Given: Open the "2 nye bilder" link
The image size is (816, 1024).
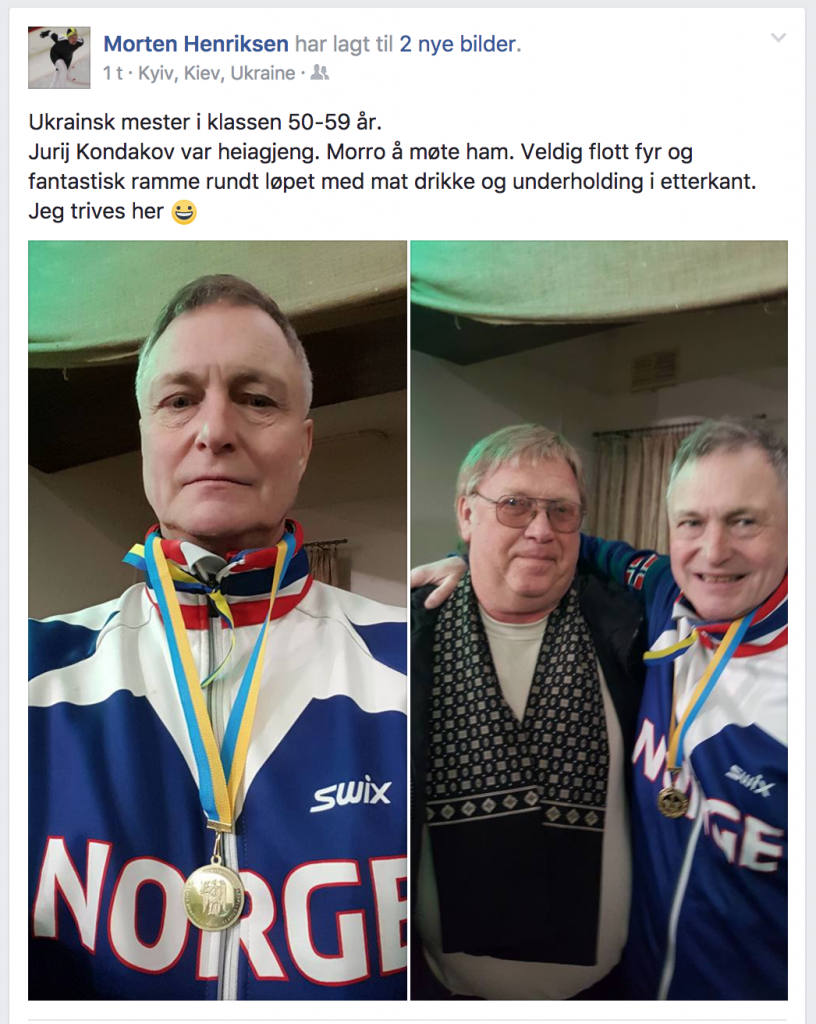Looking at the screenshot, I should click(x=458, y=44).
